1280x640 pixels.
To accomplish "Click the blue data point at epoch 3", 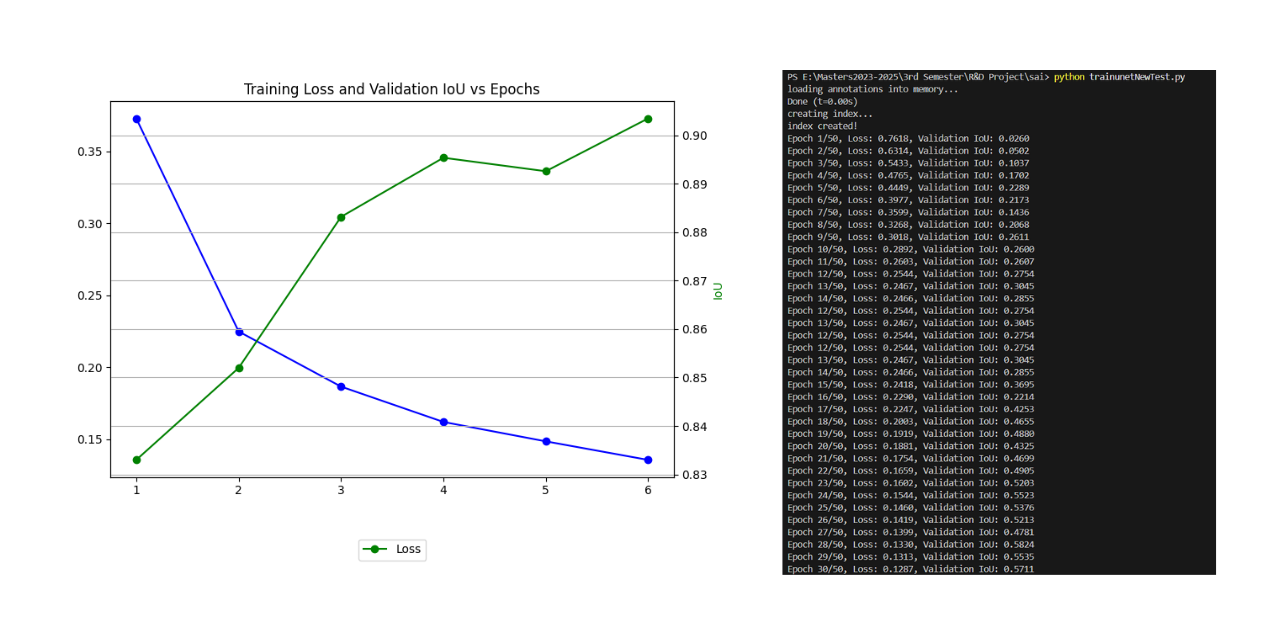I will [340, 385].
